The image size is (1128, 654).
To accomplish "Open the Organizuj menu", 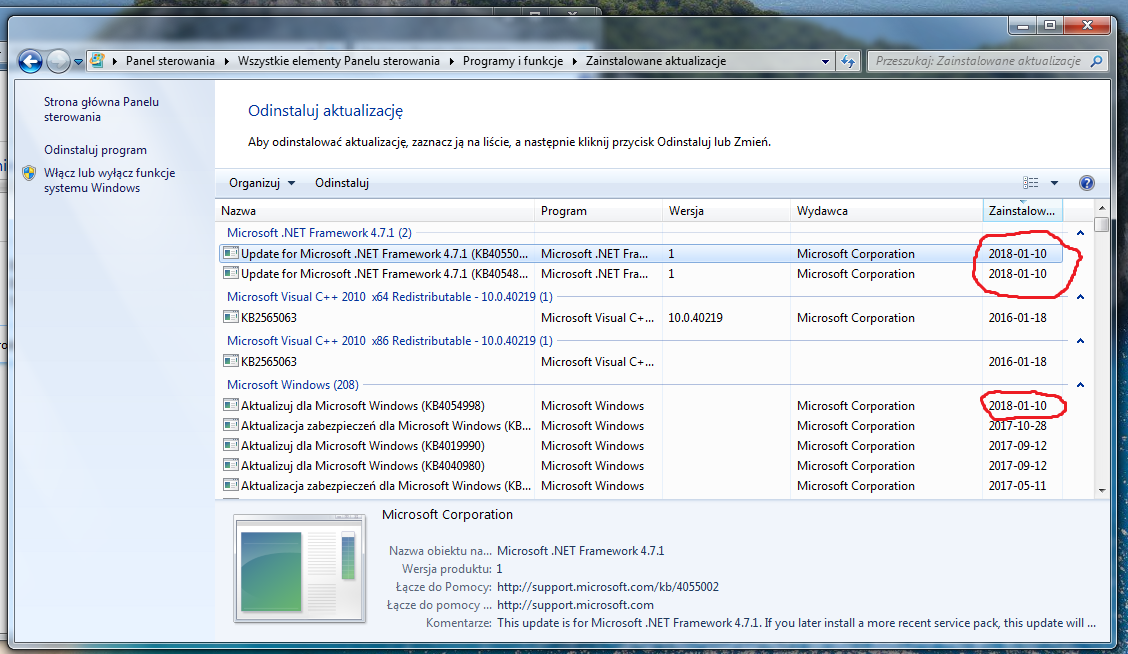I will [x=262, y=183].
